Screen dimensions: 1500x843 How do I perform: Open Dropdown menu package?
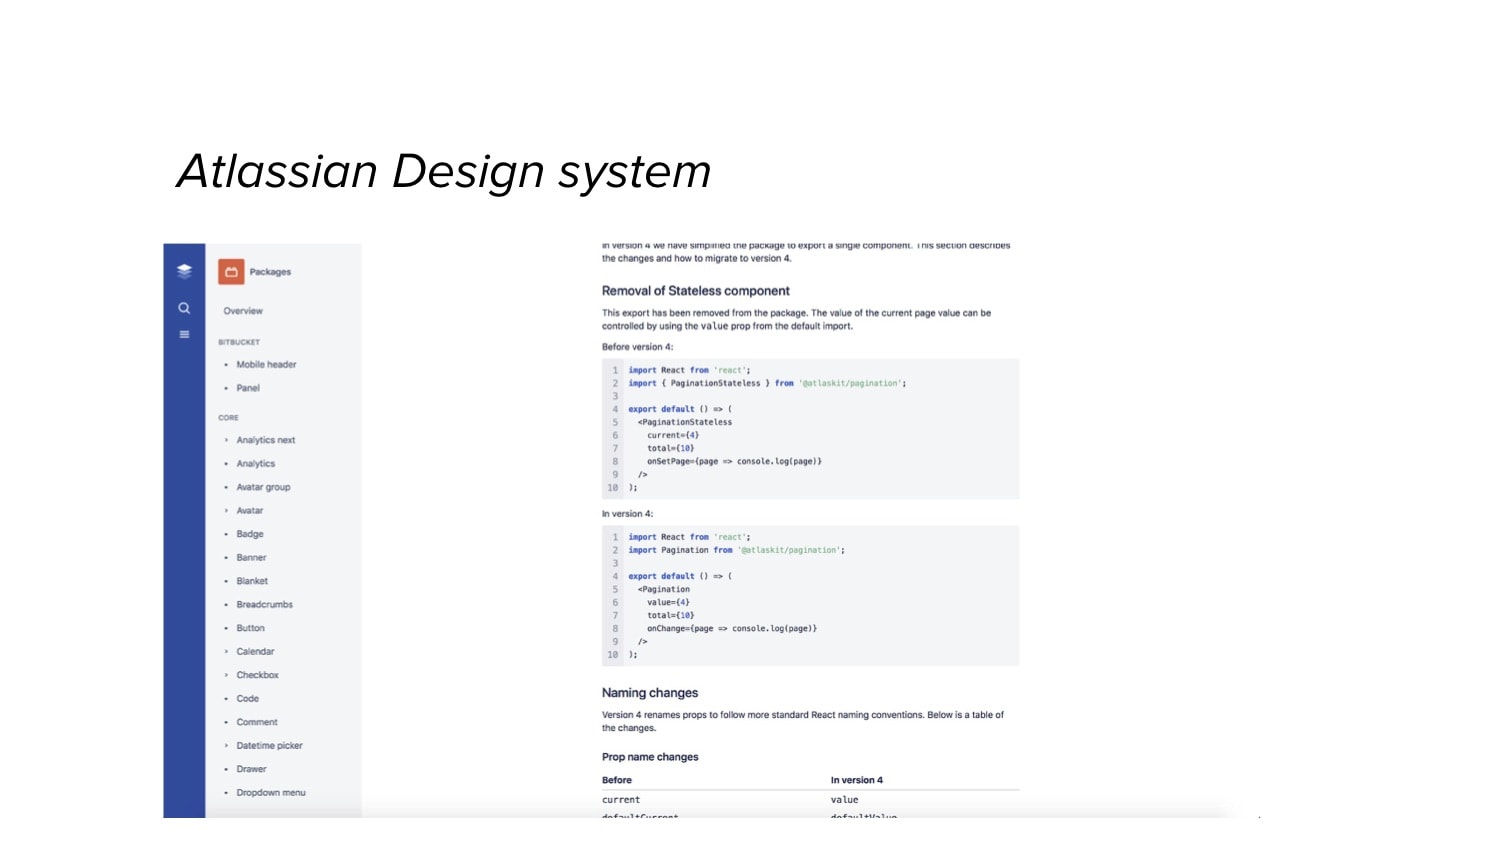coord(271,793)
